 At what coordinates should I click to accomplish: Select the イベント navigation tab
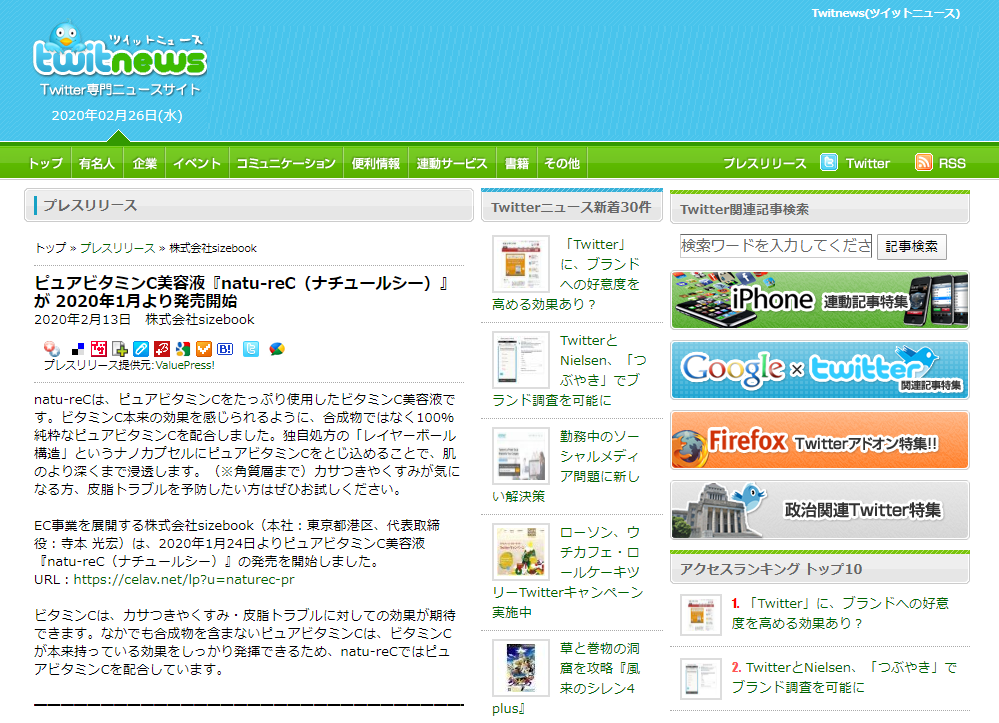[x=196, y=164]
